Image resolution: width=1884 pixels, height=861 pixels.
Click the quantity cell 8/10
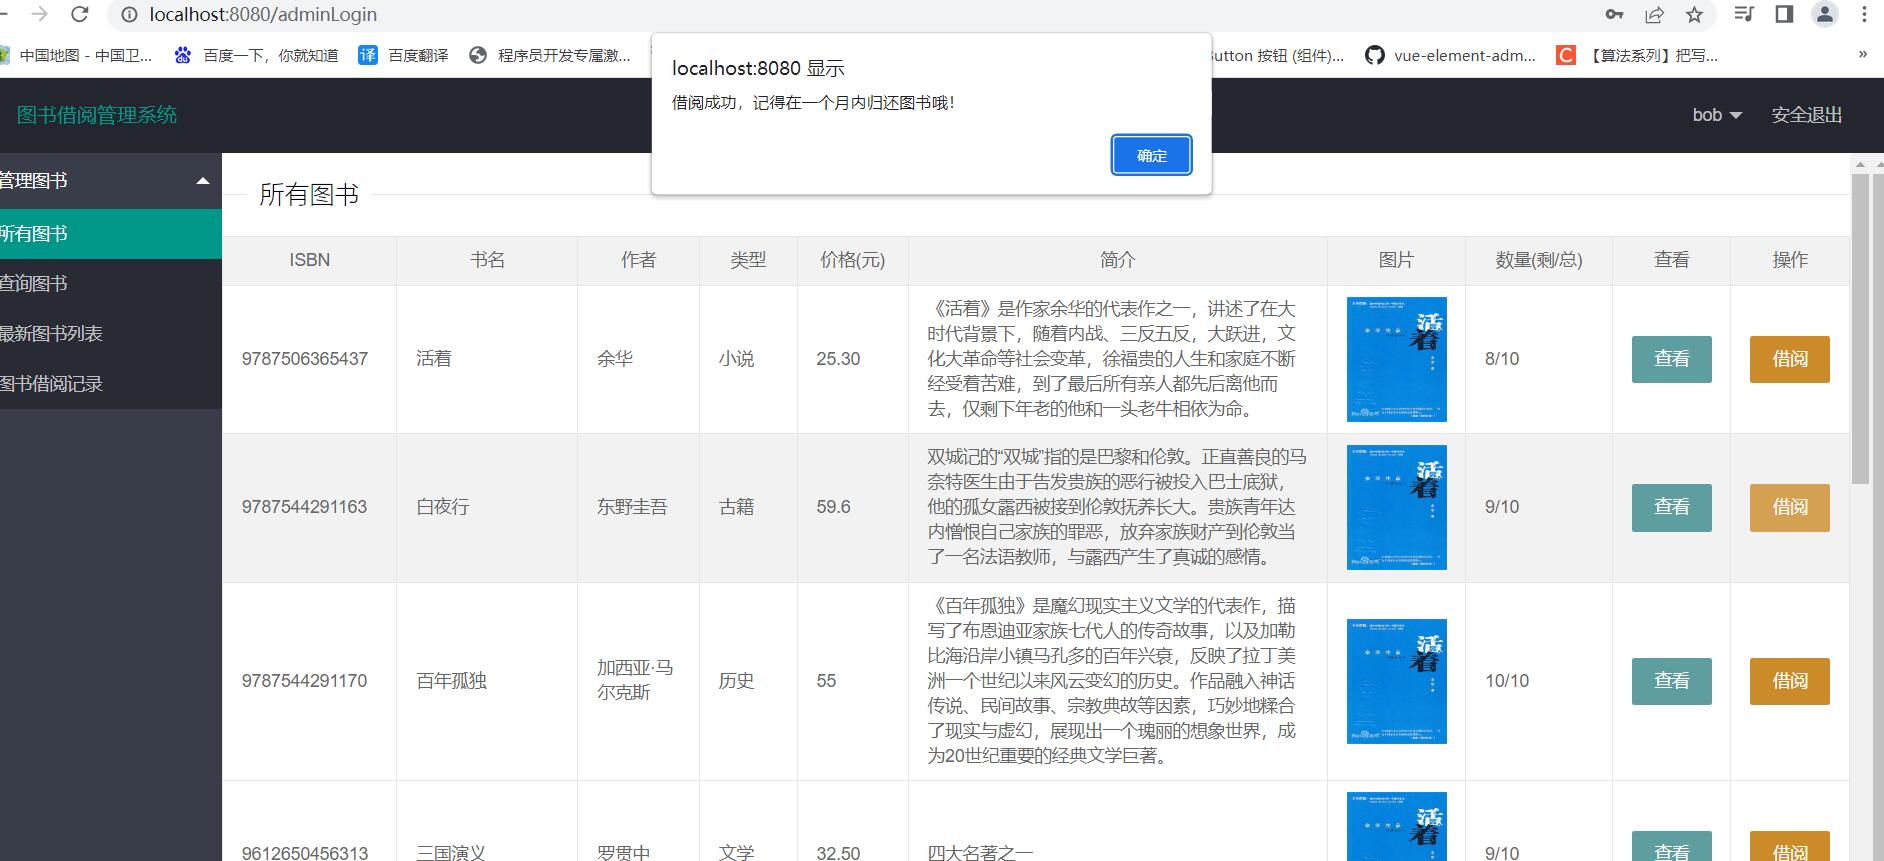coord(1502,359)
